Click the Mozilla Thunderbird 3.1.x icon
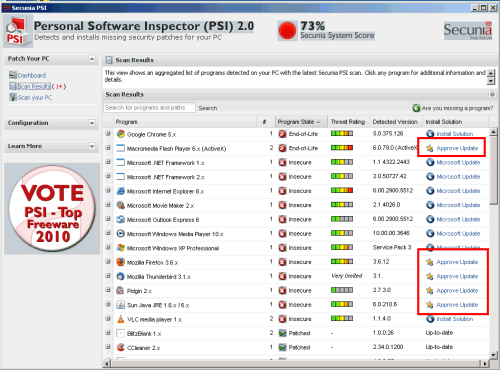This screenshot has height=370, width=500. coord(120,276)
